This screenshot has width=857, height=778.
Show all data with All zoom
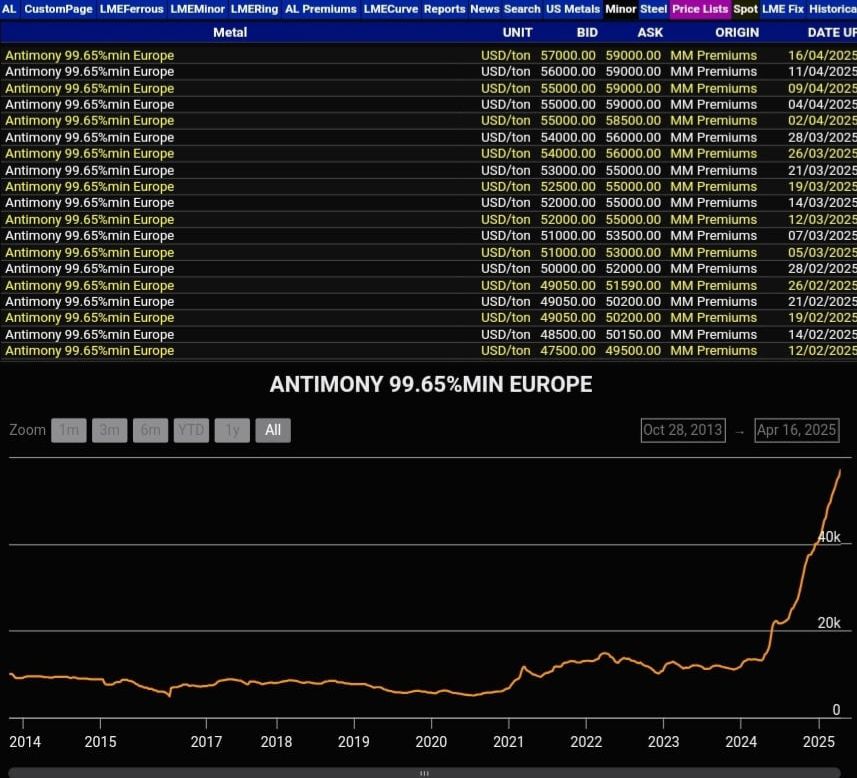tap(273, 430)
